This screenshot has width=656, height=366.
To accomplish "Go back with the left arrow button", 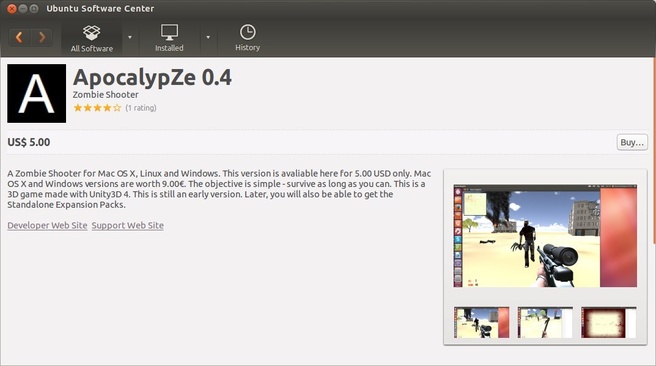I will coord(19,37).
